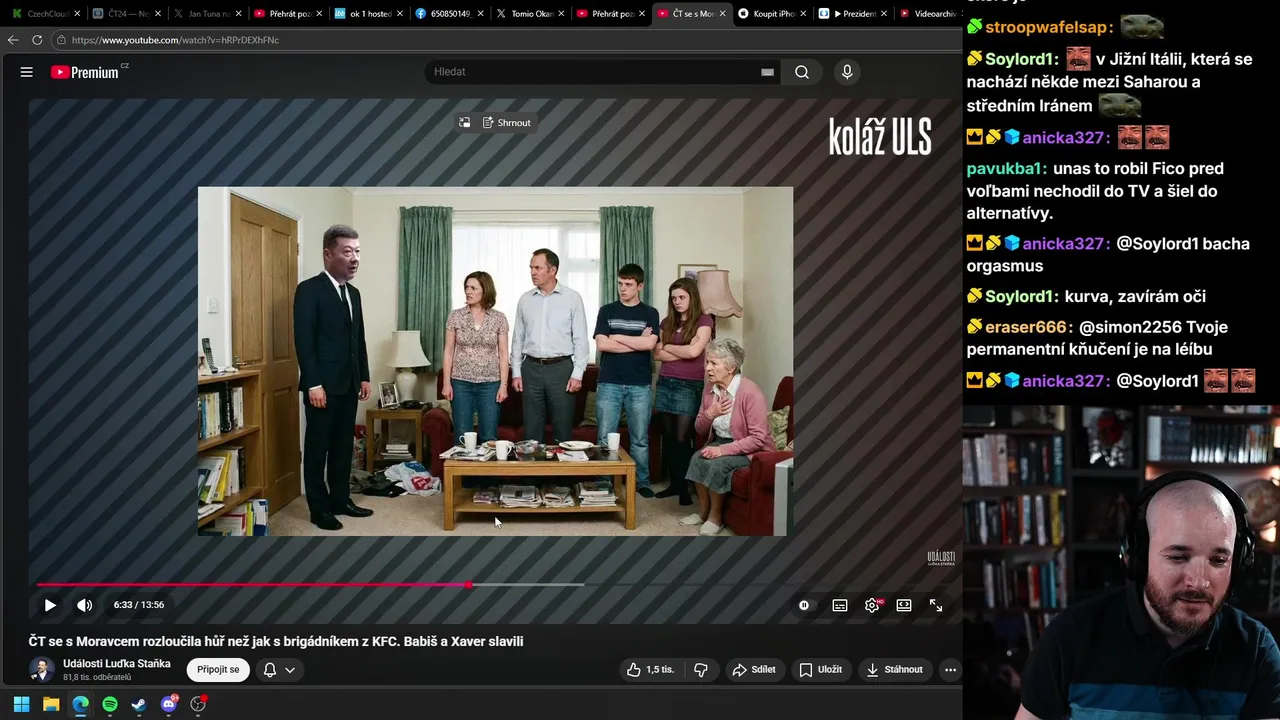Reload the current page
Screen dimensions: 1280x720
pos(37,40)
